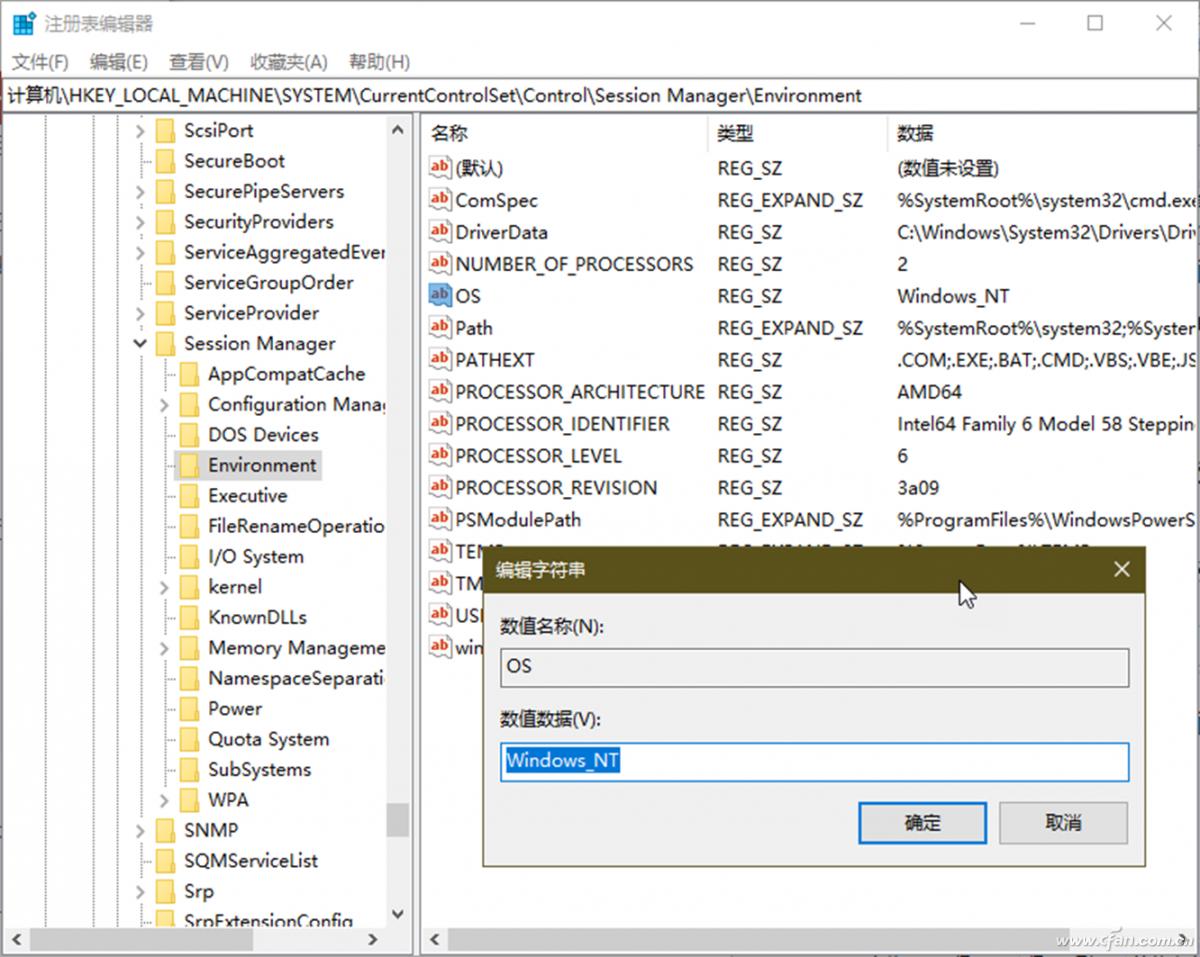Click the ab icon beside PATHEXT
Screen dimensions: 1200x957
coord(439,359)
